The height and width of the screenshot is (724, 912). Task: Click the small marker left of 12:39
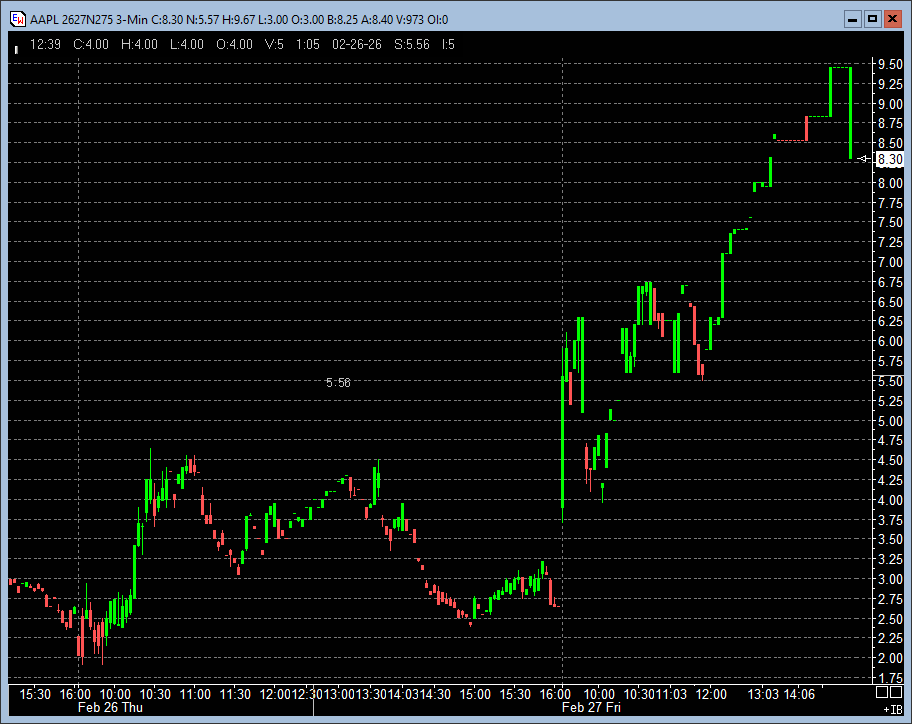pos(17,46)
